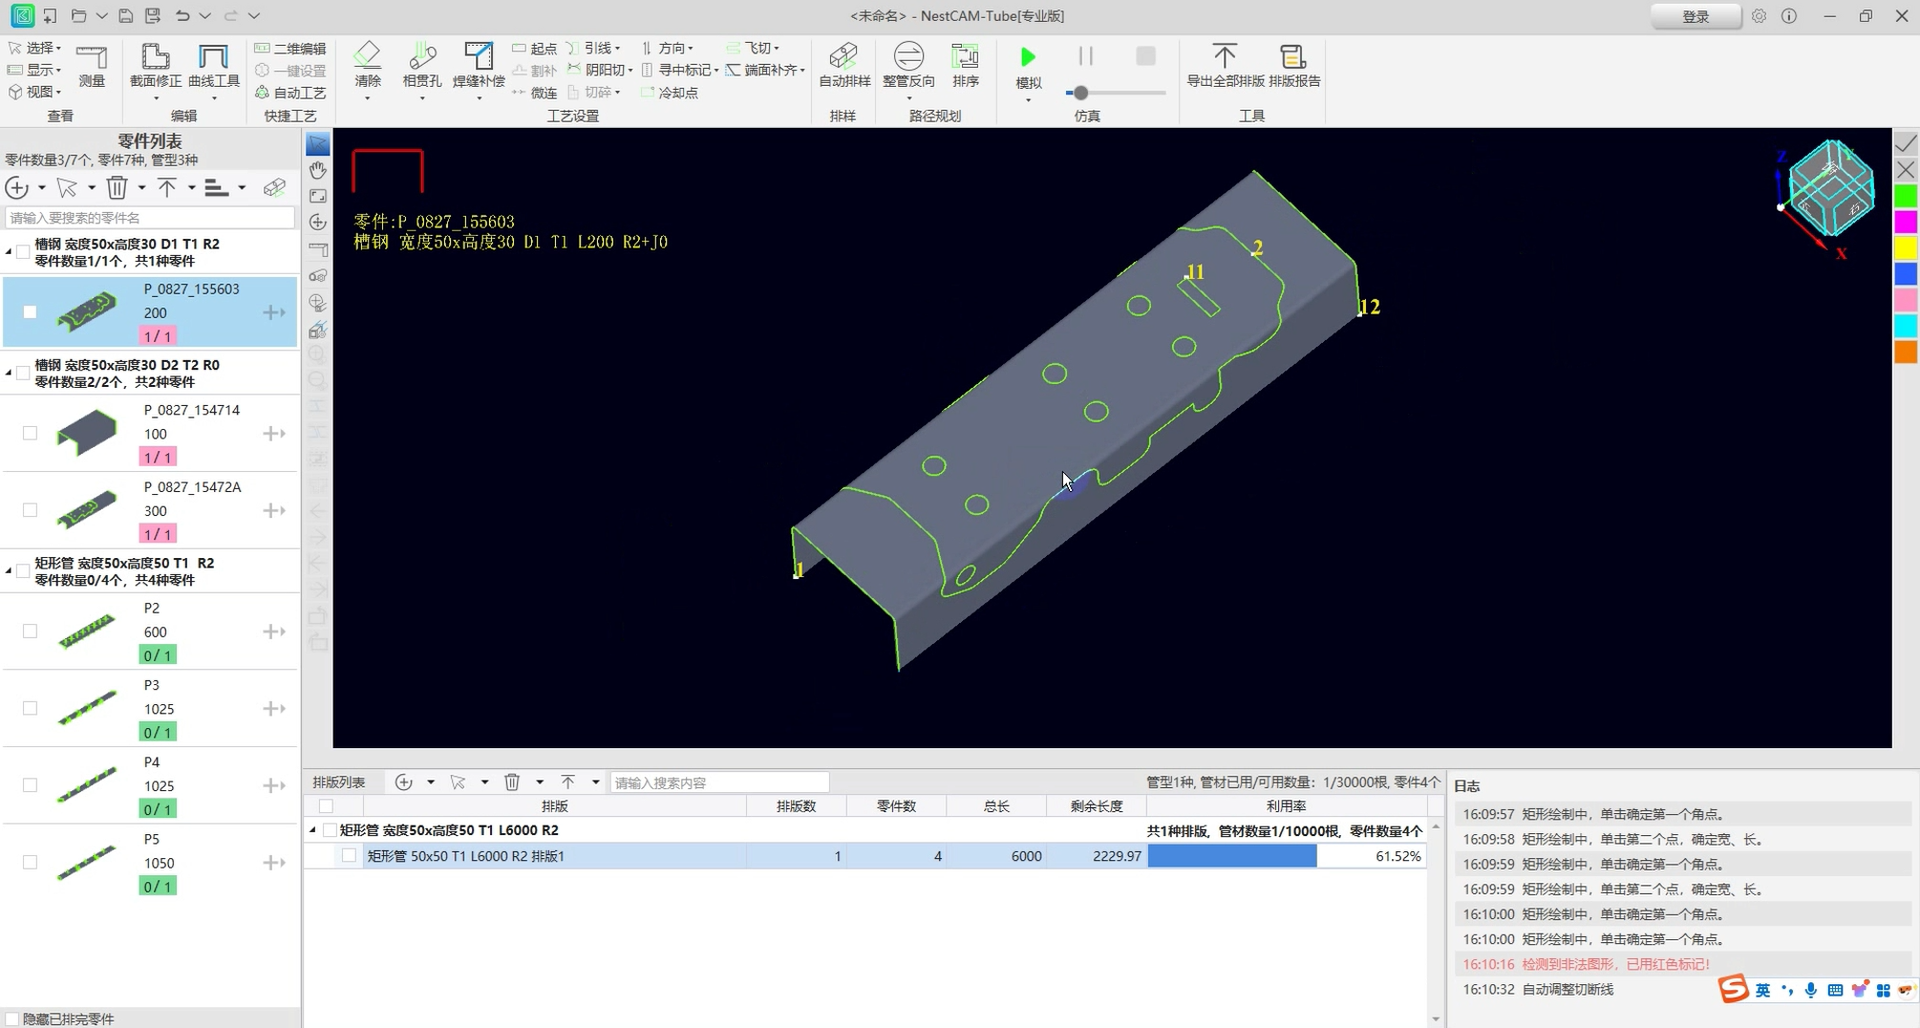Check the box for part P5
Viewport: 1920px width, 1028px height.
pos(30,862)
